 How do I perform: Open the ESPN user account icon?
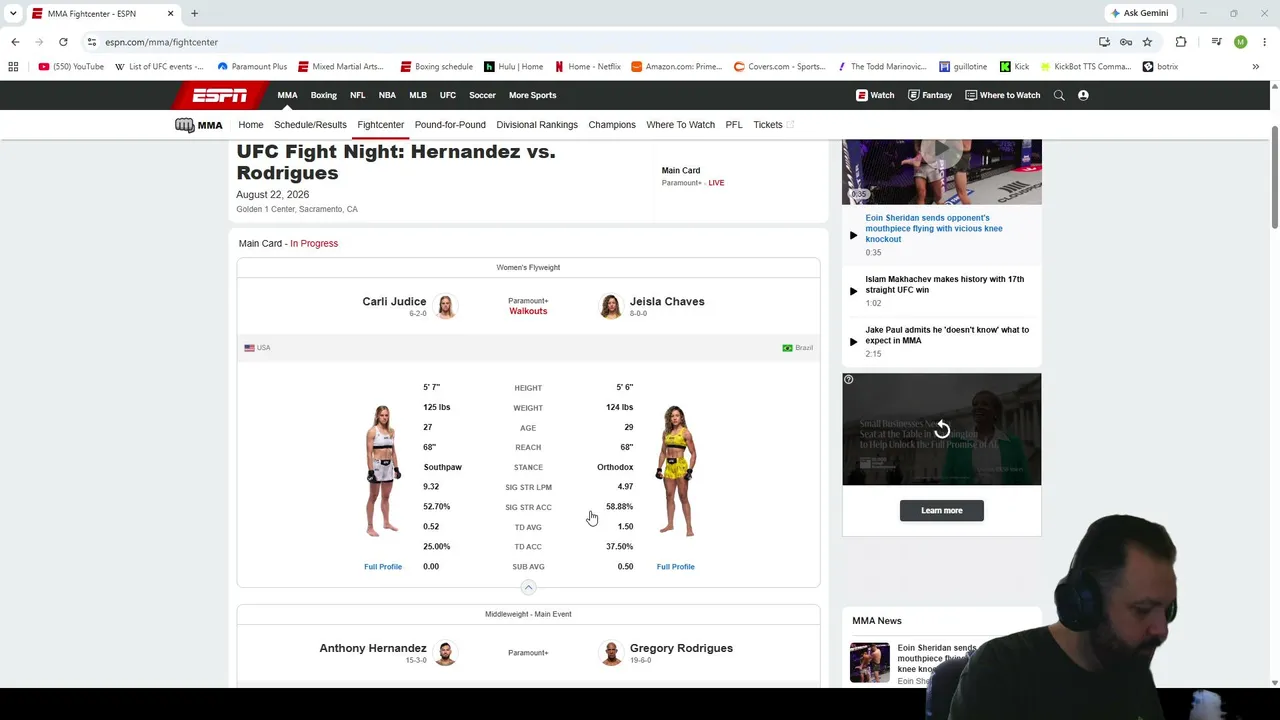point(1083,95)
